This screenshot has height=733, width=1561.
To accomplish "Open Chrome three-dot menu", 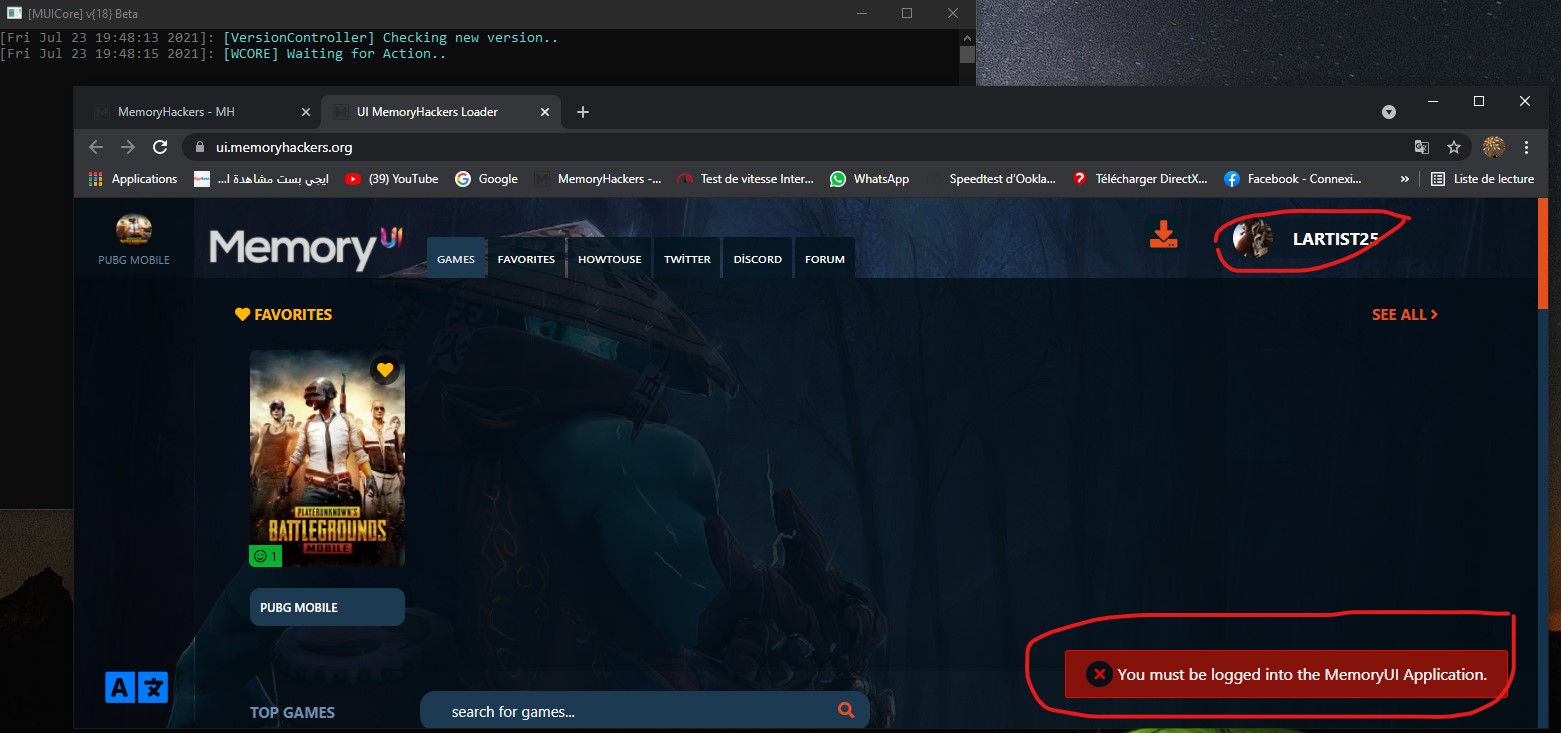I will [x=1526, y=147].
